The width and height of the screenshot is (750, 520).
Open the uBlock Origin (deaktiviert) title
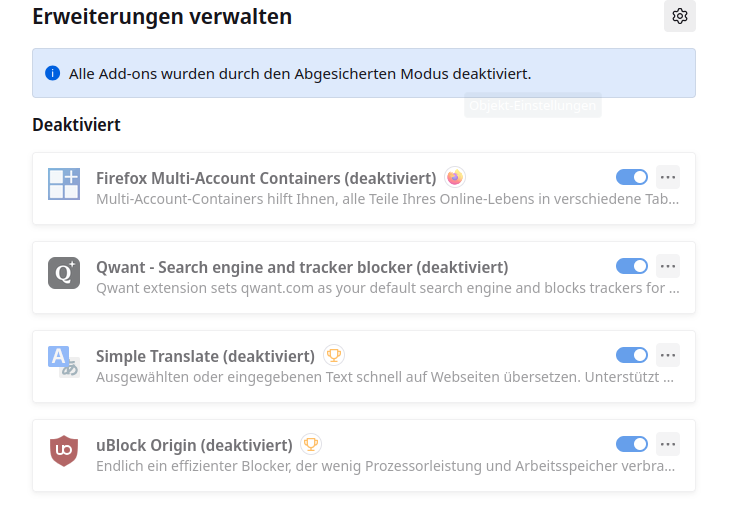tap(194, 445)
